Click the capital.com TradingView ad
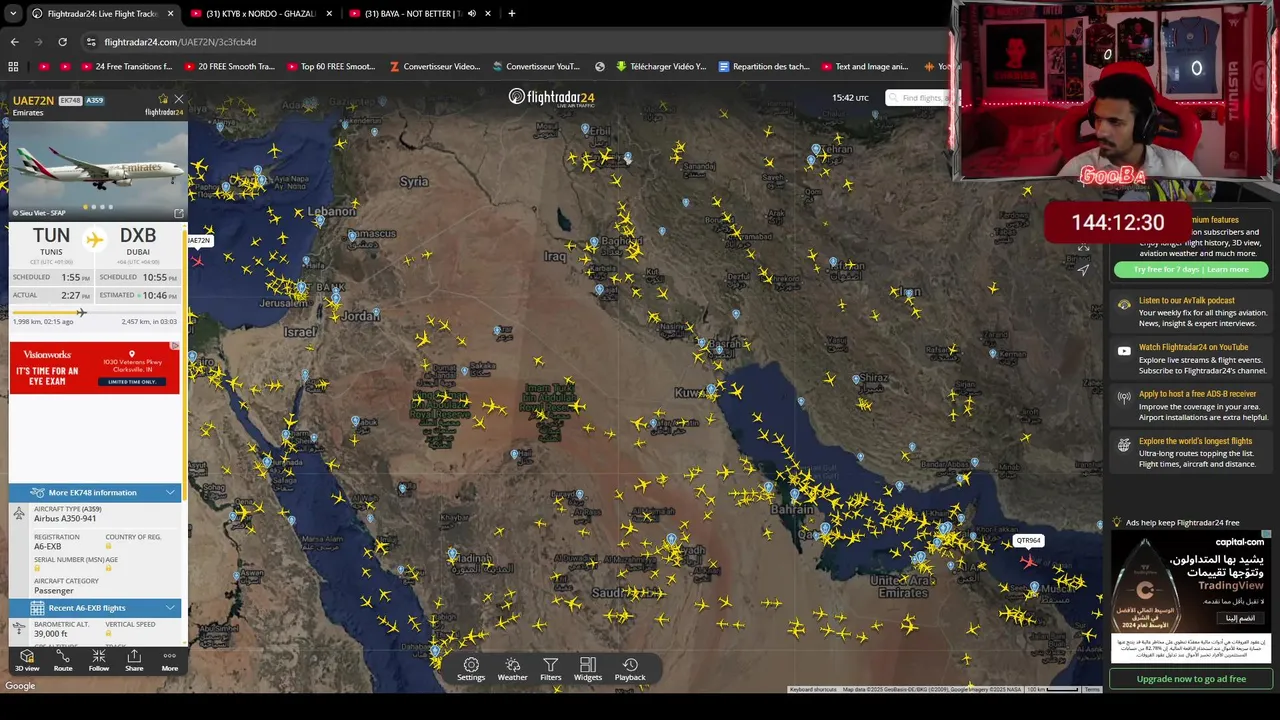This screenshot has height=720, width=1280. click(1191, 595)
